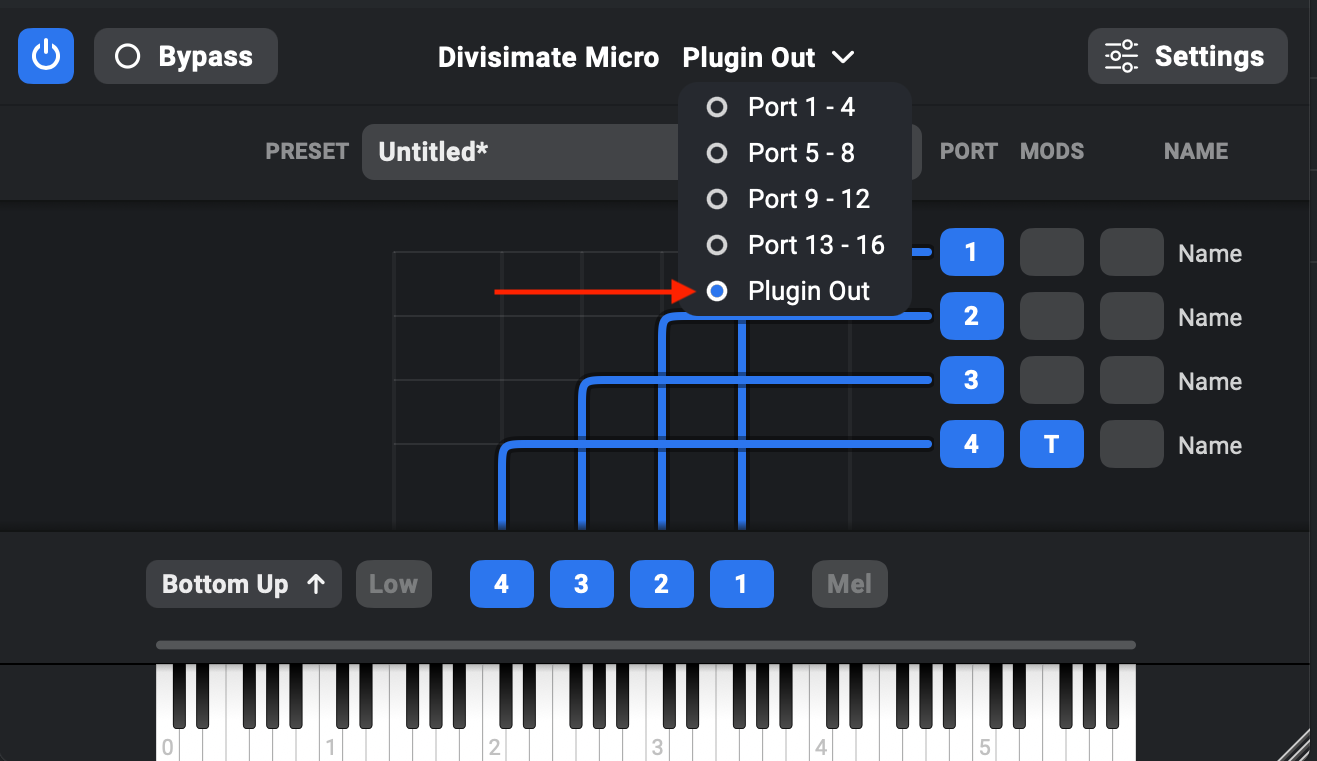Click the sliders icon in Settings
The image size is (1317, 761).
tap(1121, 56)
